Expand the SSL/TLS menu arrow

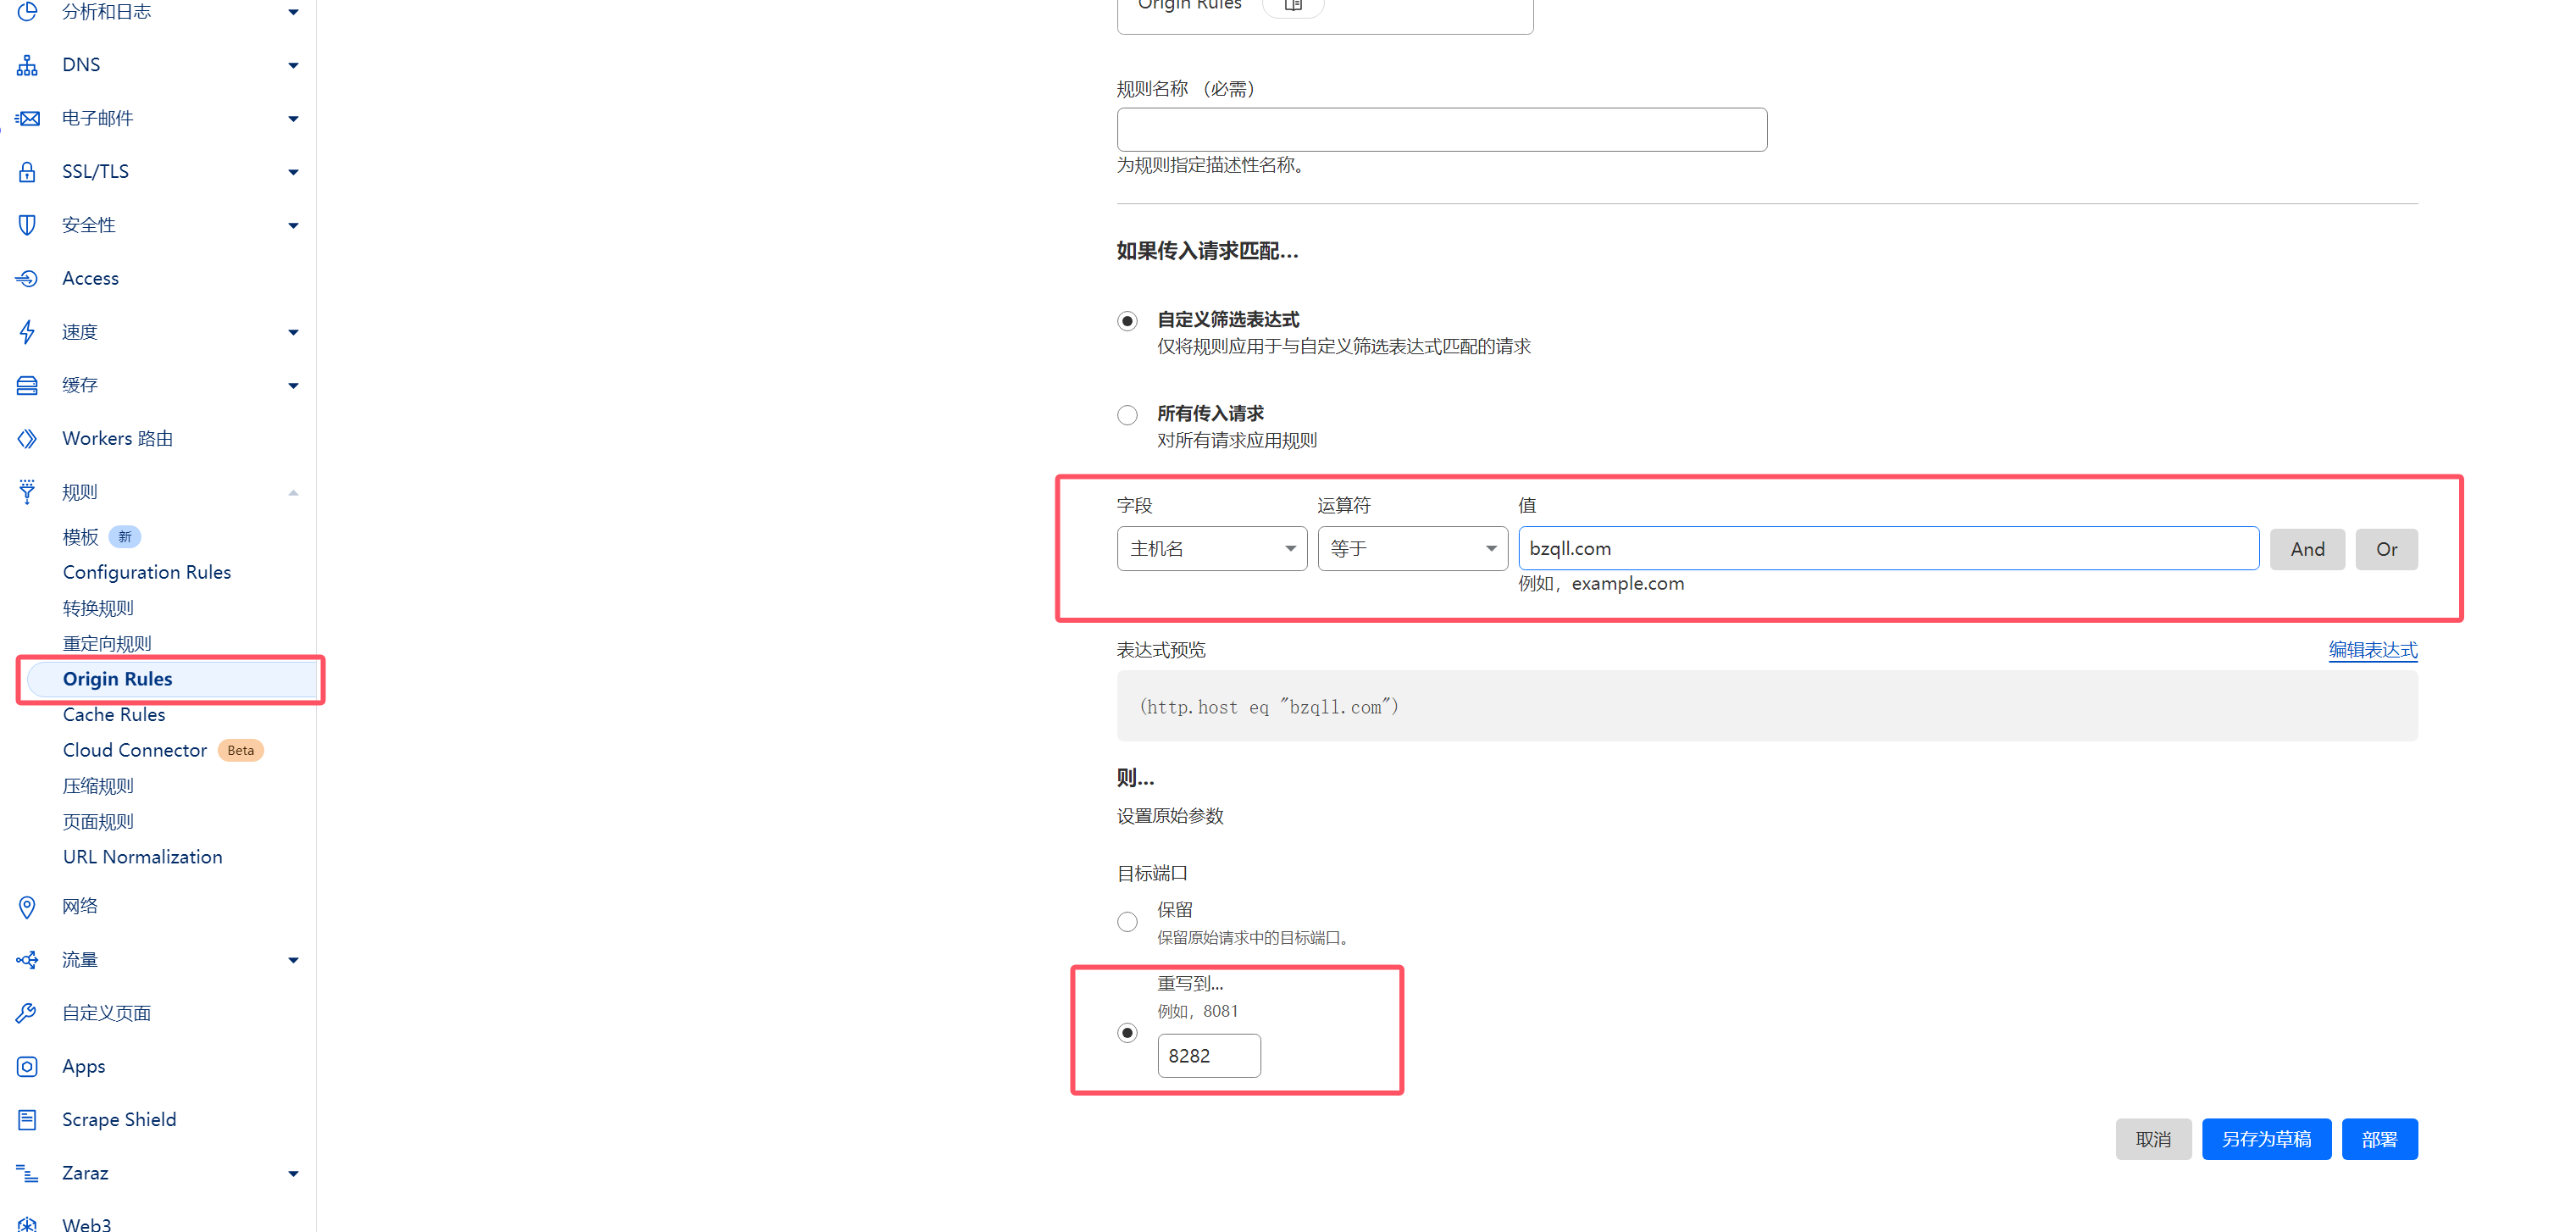pos(293,172)
